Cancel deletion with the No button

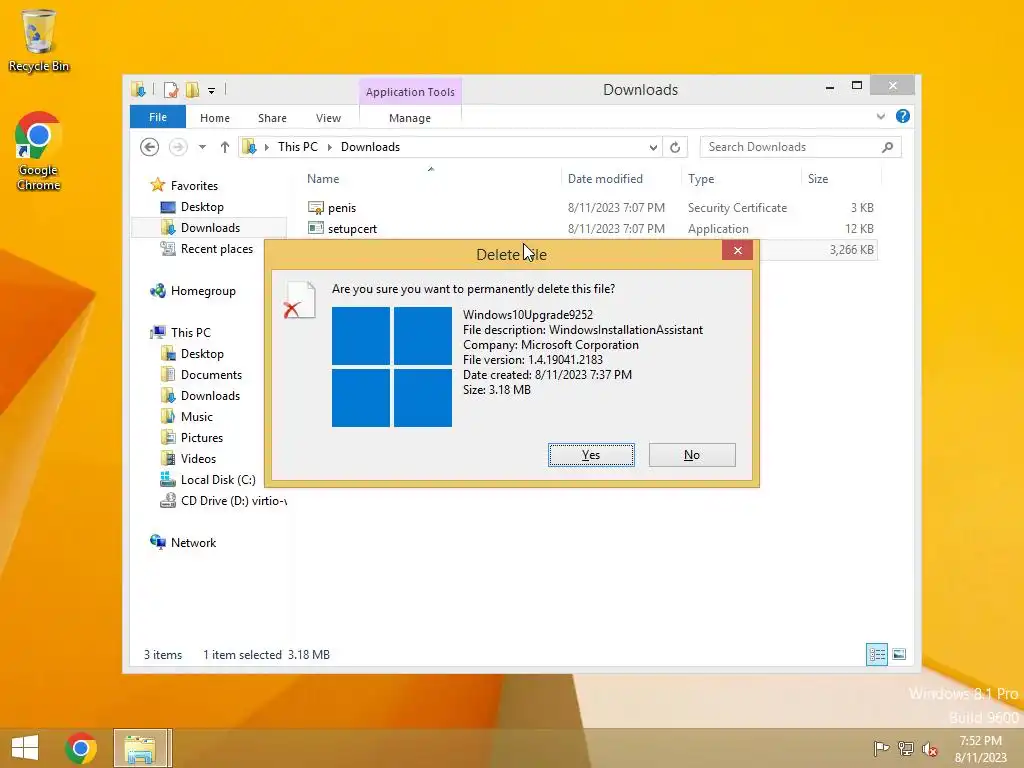[x=692, y=455]
